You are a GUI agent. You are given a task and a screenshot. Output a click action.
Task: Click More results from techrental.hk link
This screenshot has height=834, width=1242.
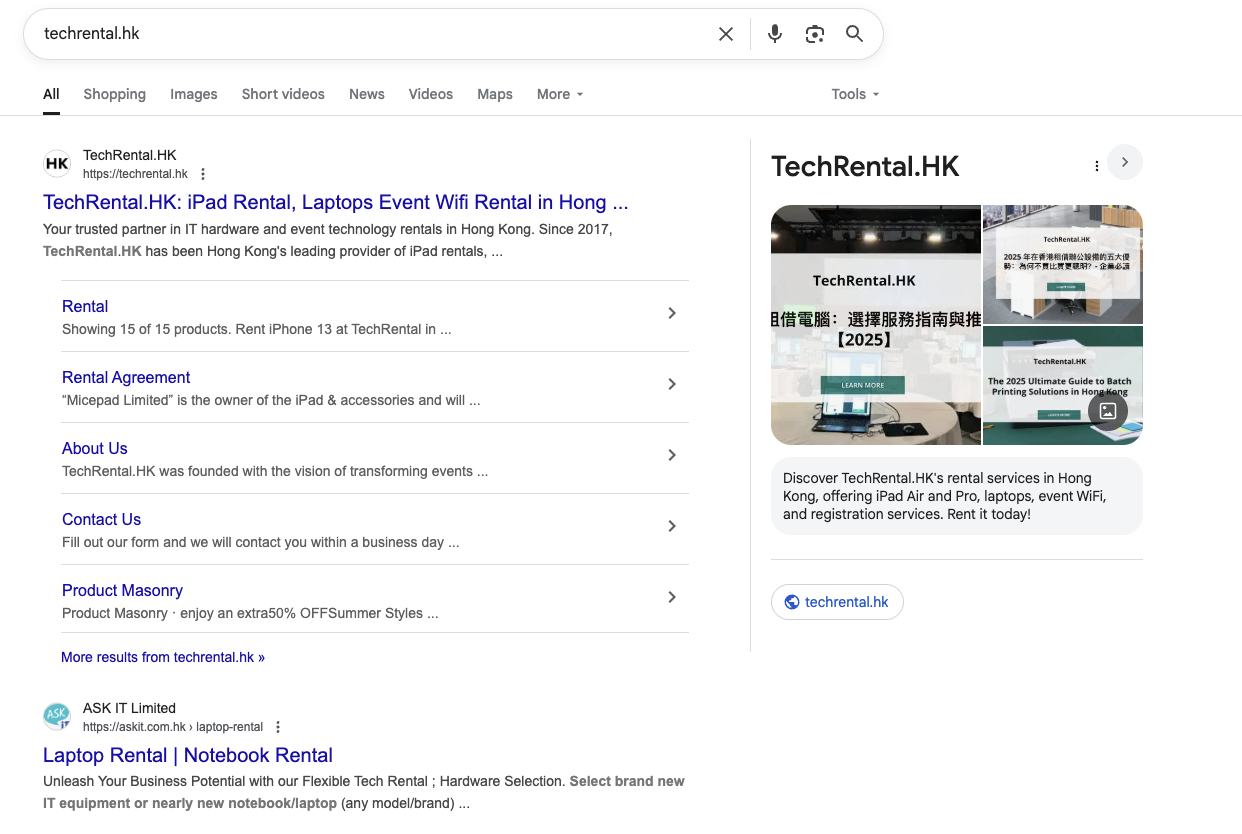point(163,657)
